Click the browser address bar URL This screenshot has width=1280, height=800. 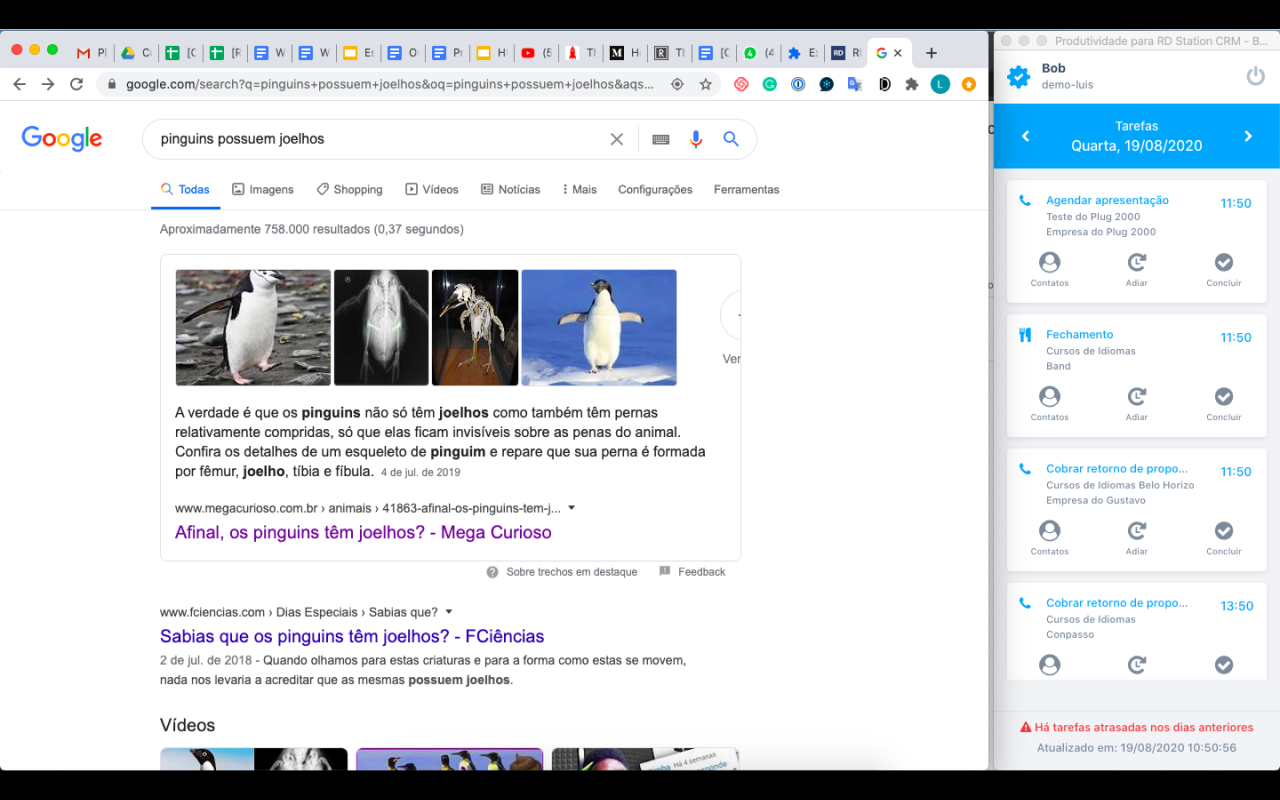point(390,84)
